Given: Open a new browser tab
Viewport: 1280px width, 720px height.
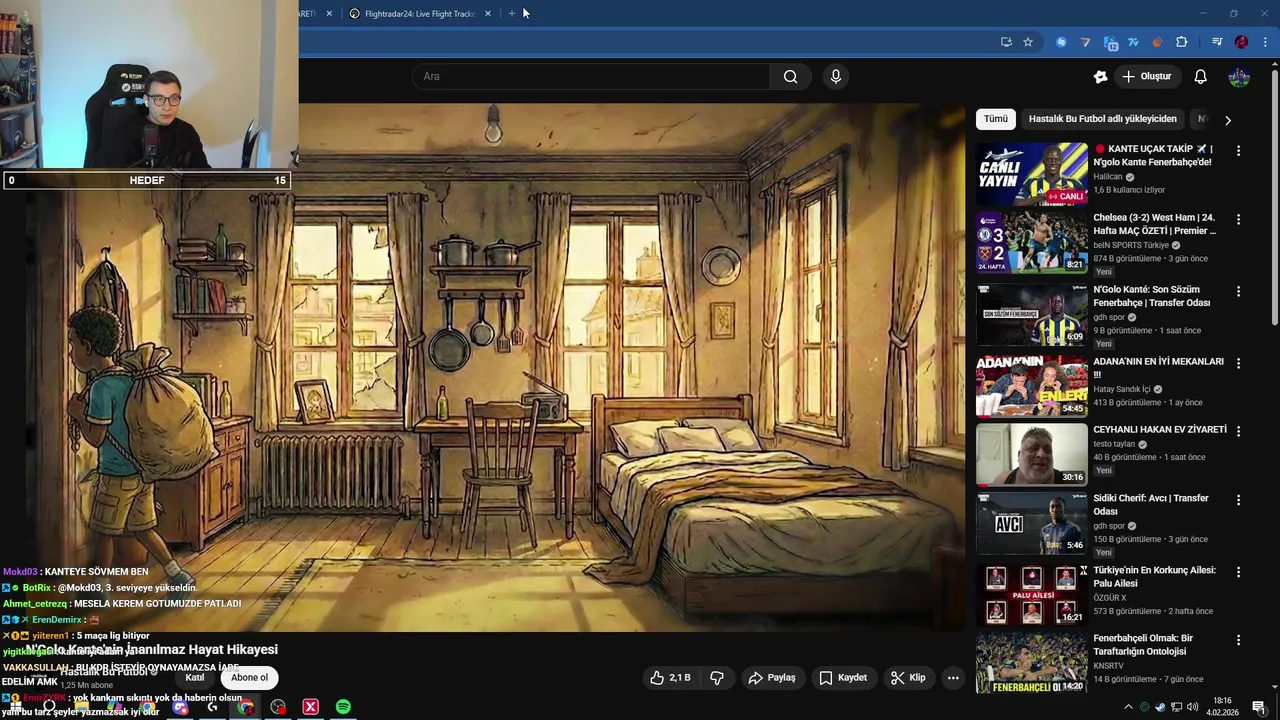Looking at the screenshot, I should tap(512, 13).
